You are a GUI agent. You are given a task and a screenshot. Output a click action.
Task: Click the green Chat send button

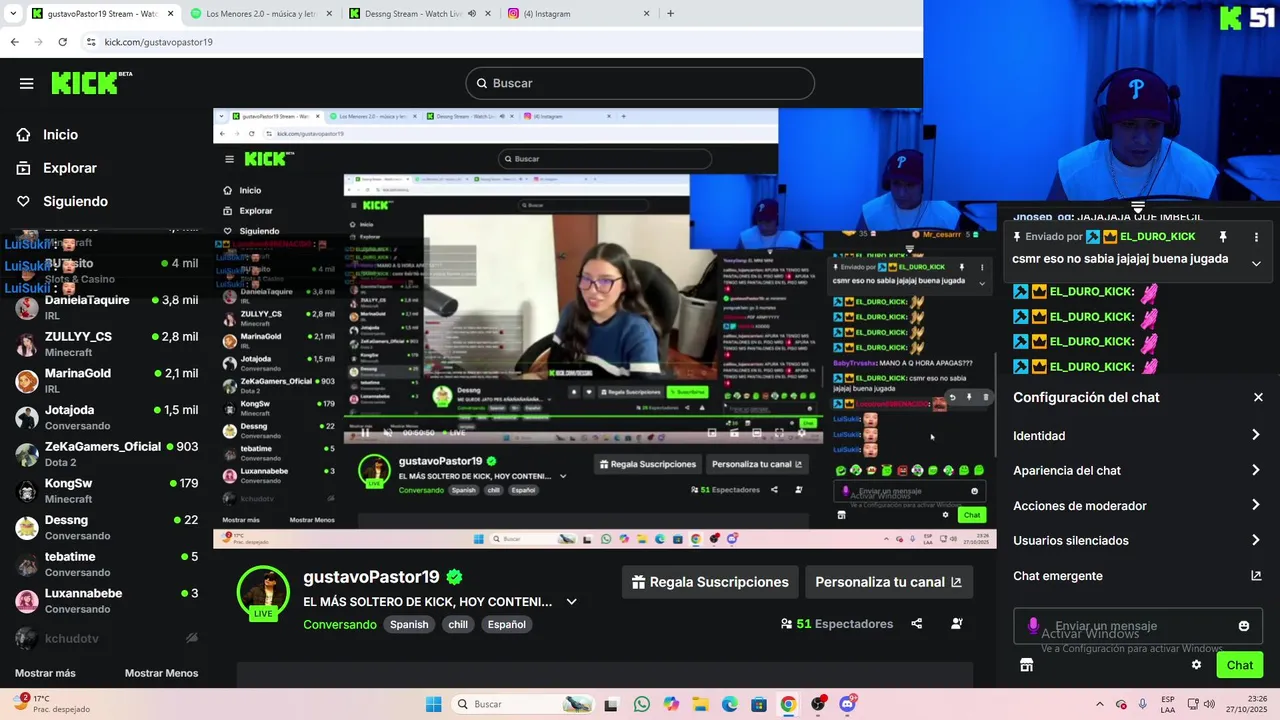[x=1240, y=665]
